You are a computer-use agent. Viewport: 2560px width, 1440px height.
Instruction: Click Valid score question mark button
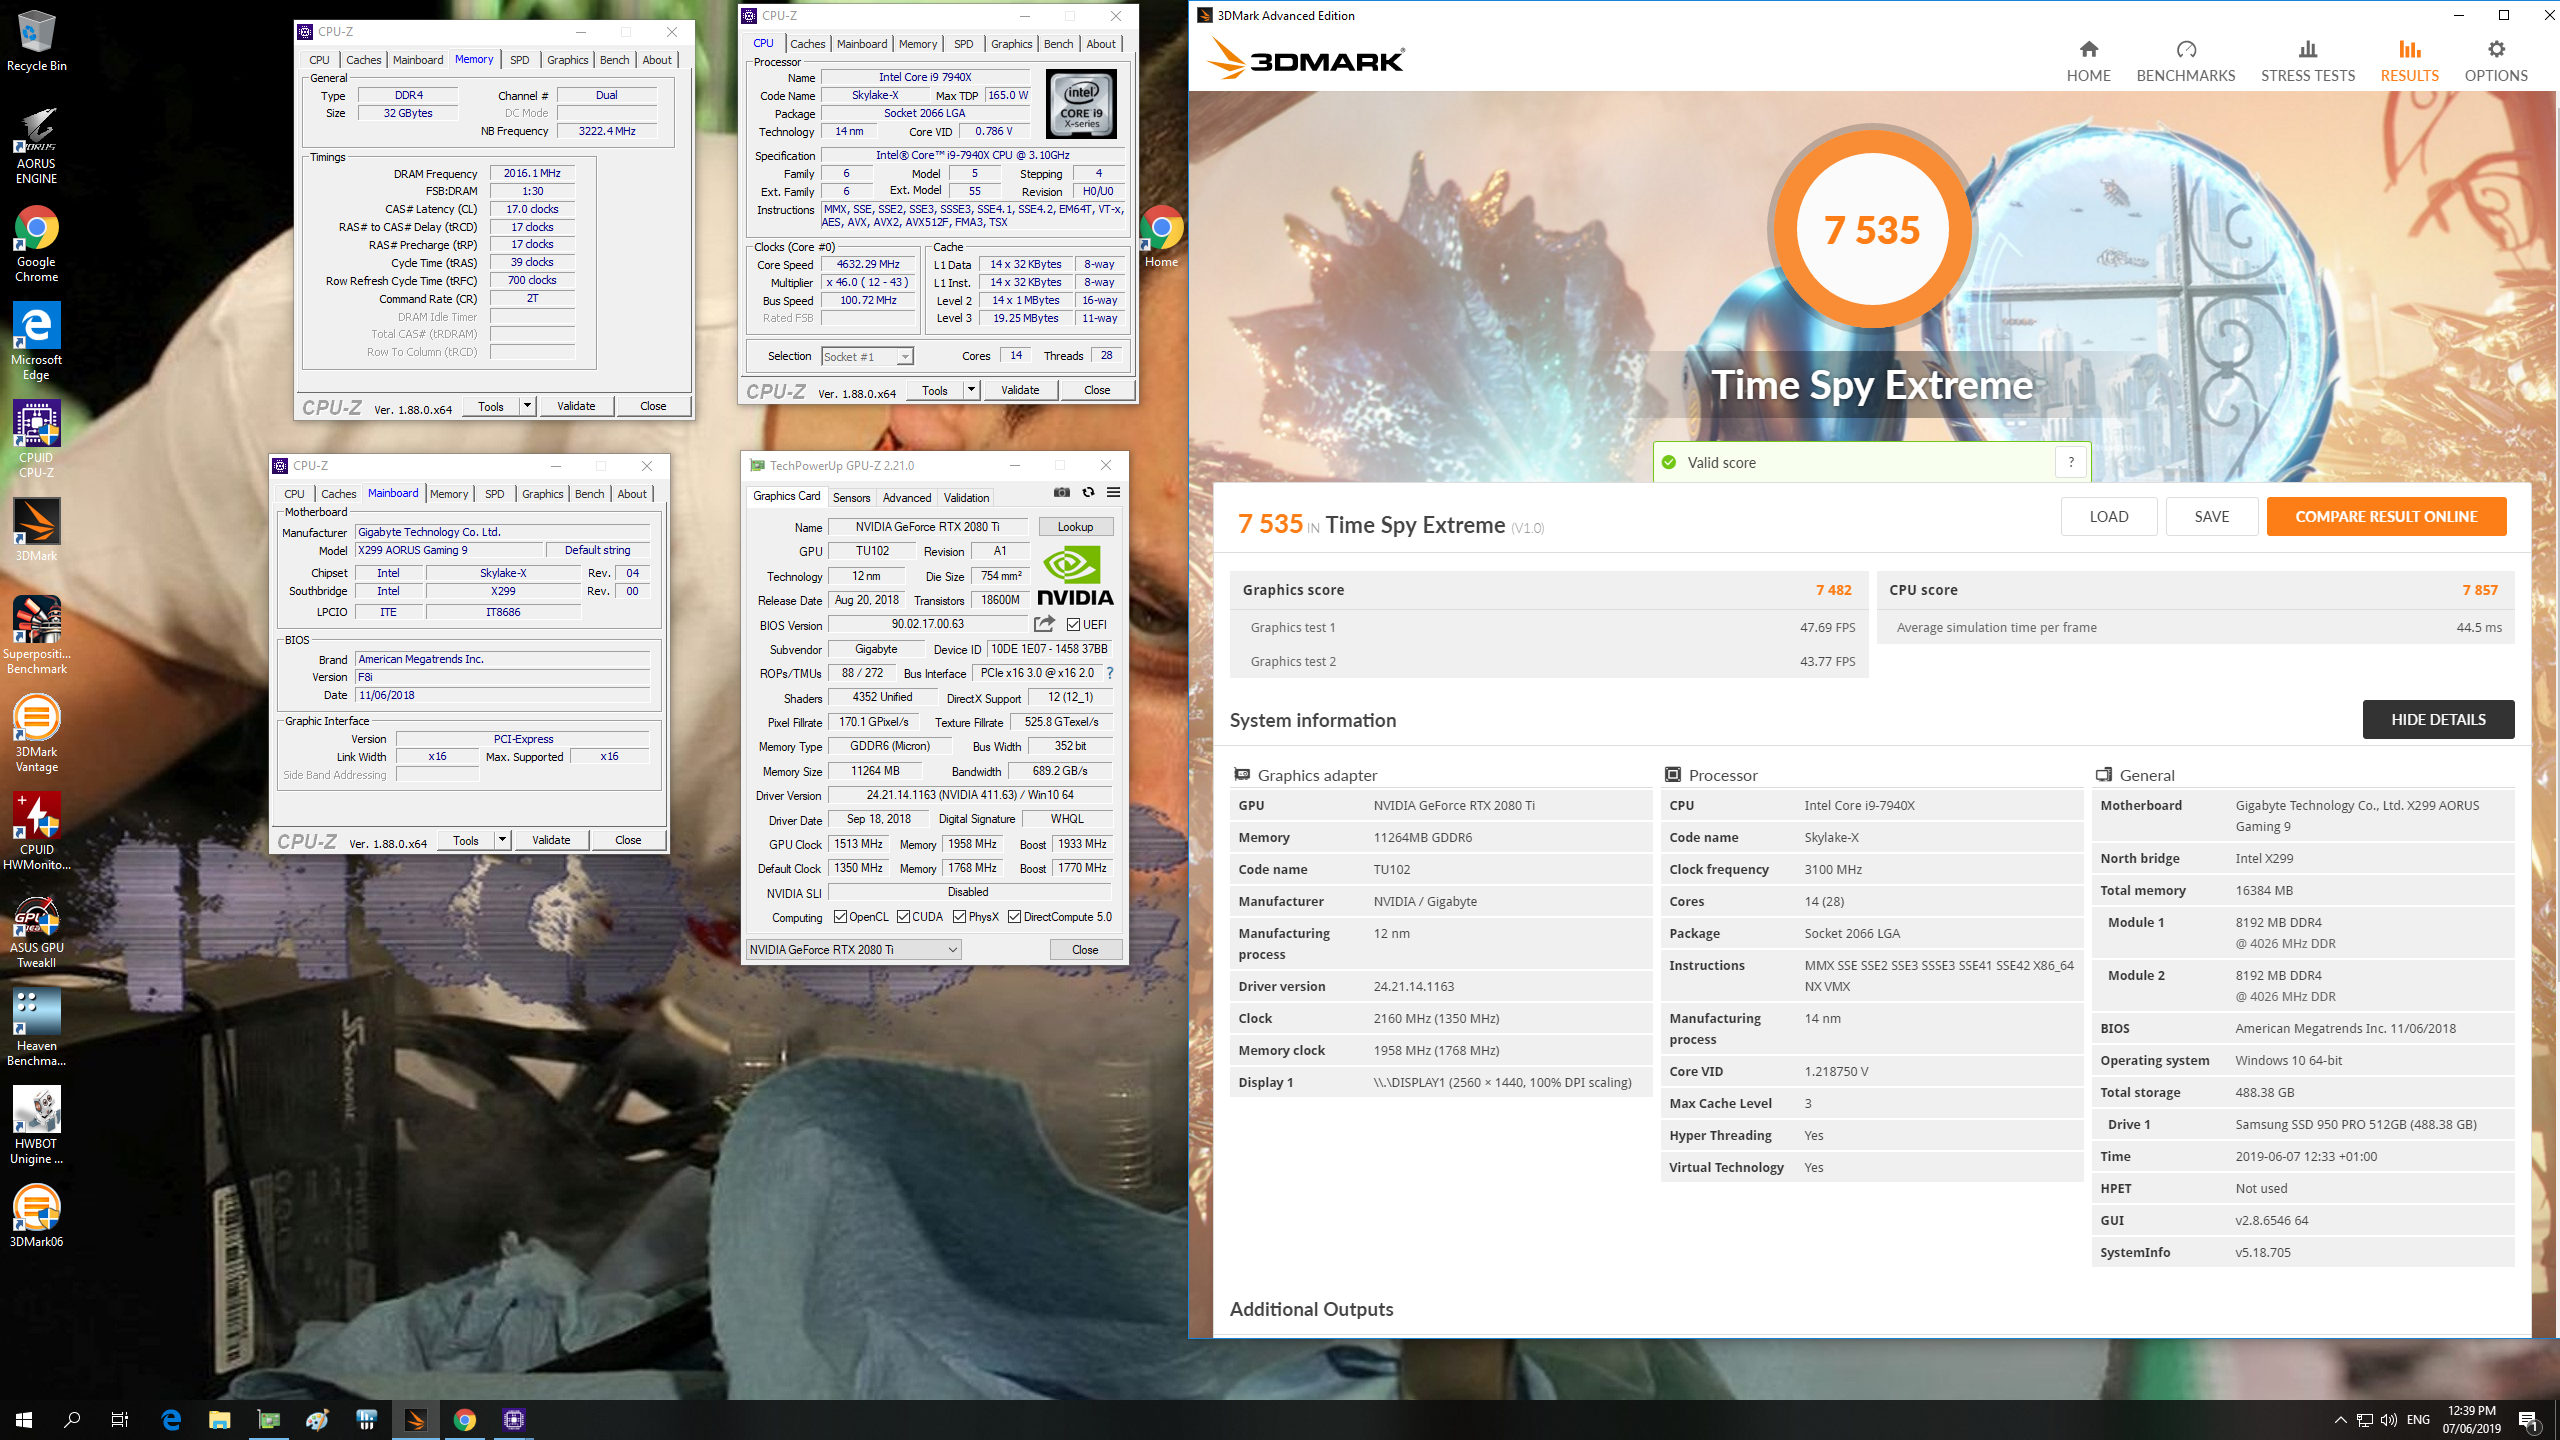coord(2071,462)
